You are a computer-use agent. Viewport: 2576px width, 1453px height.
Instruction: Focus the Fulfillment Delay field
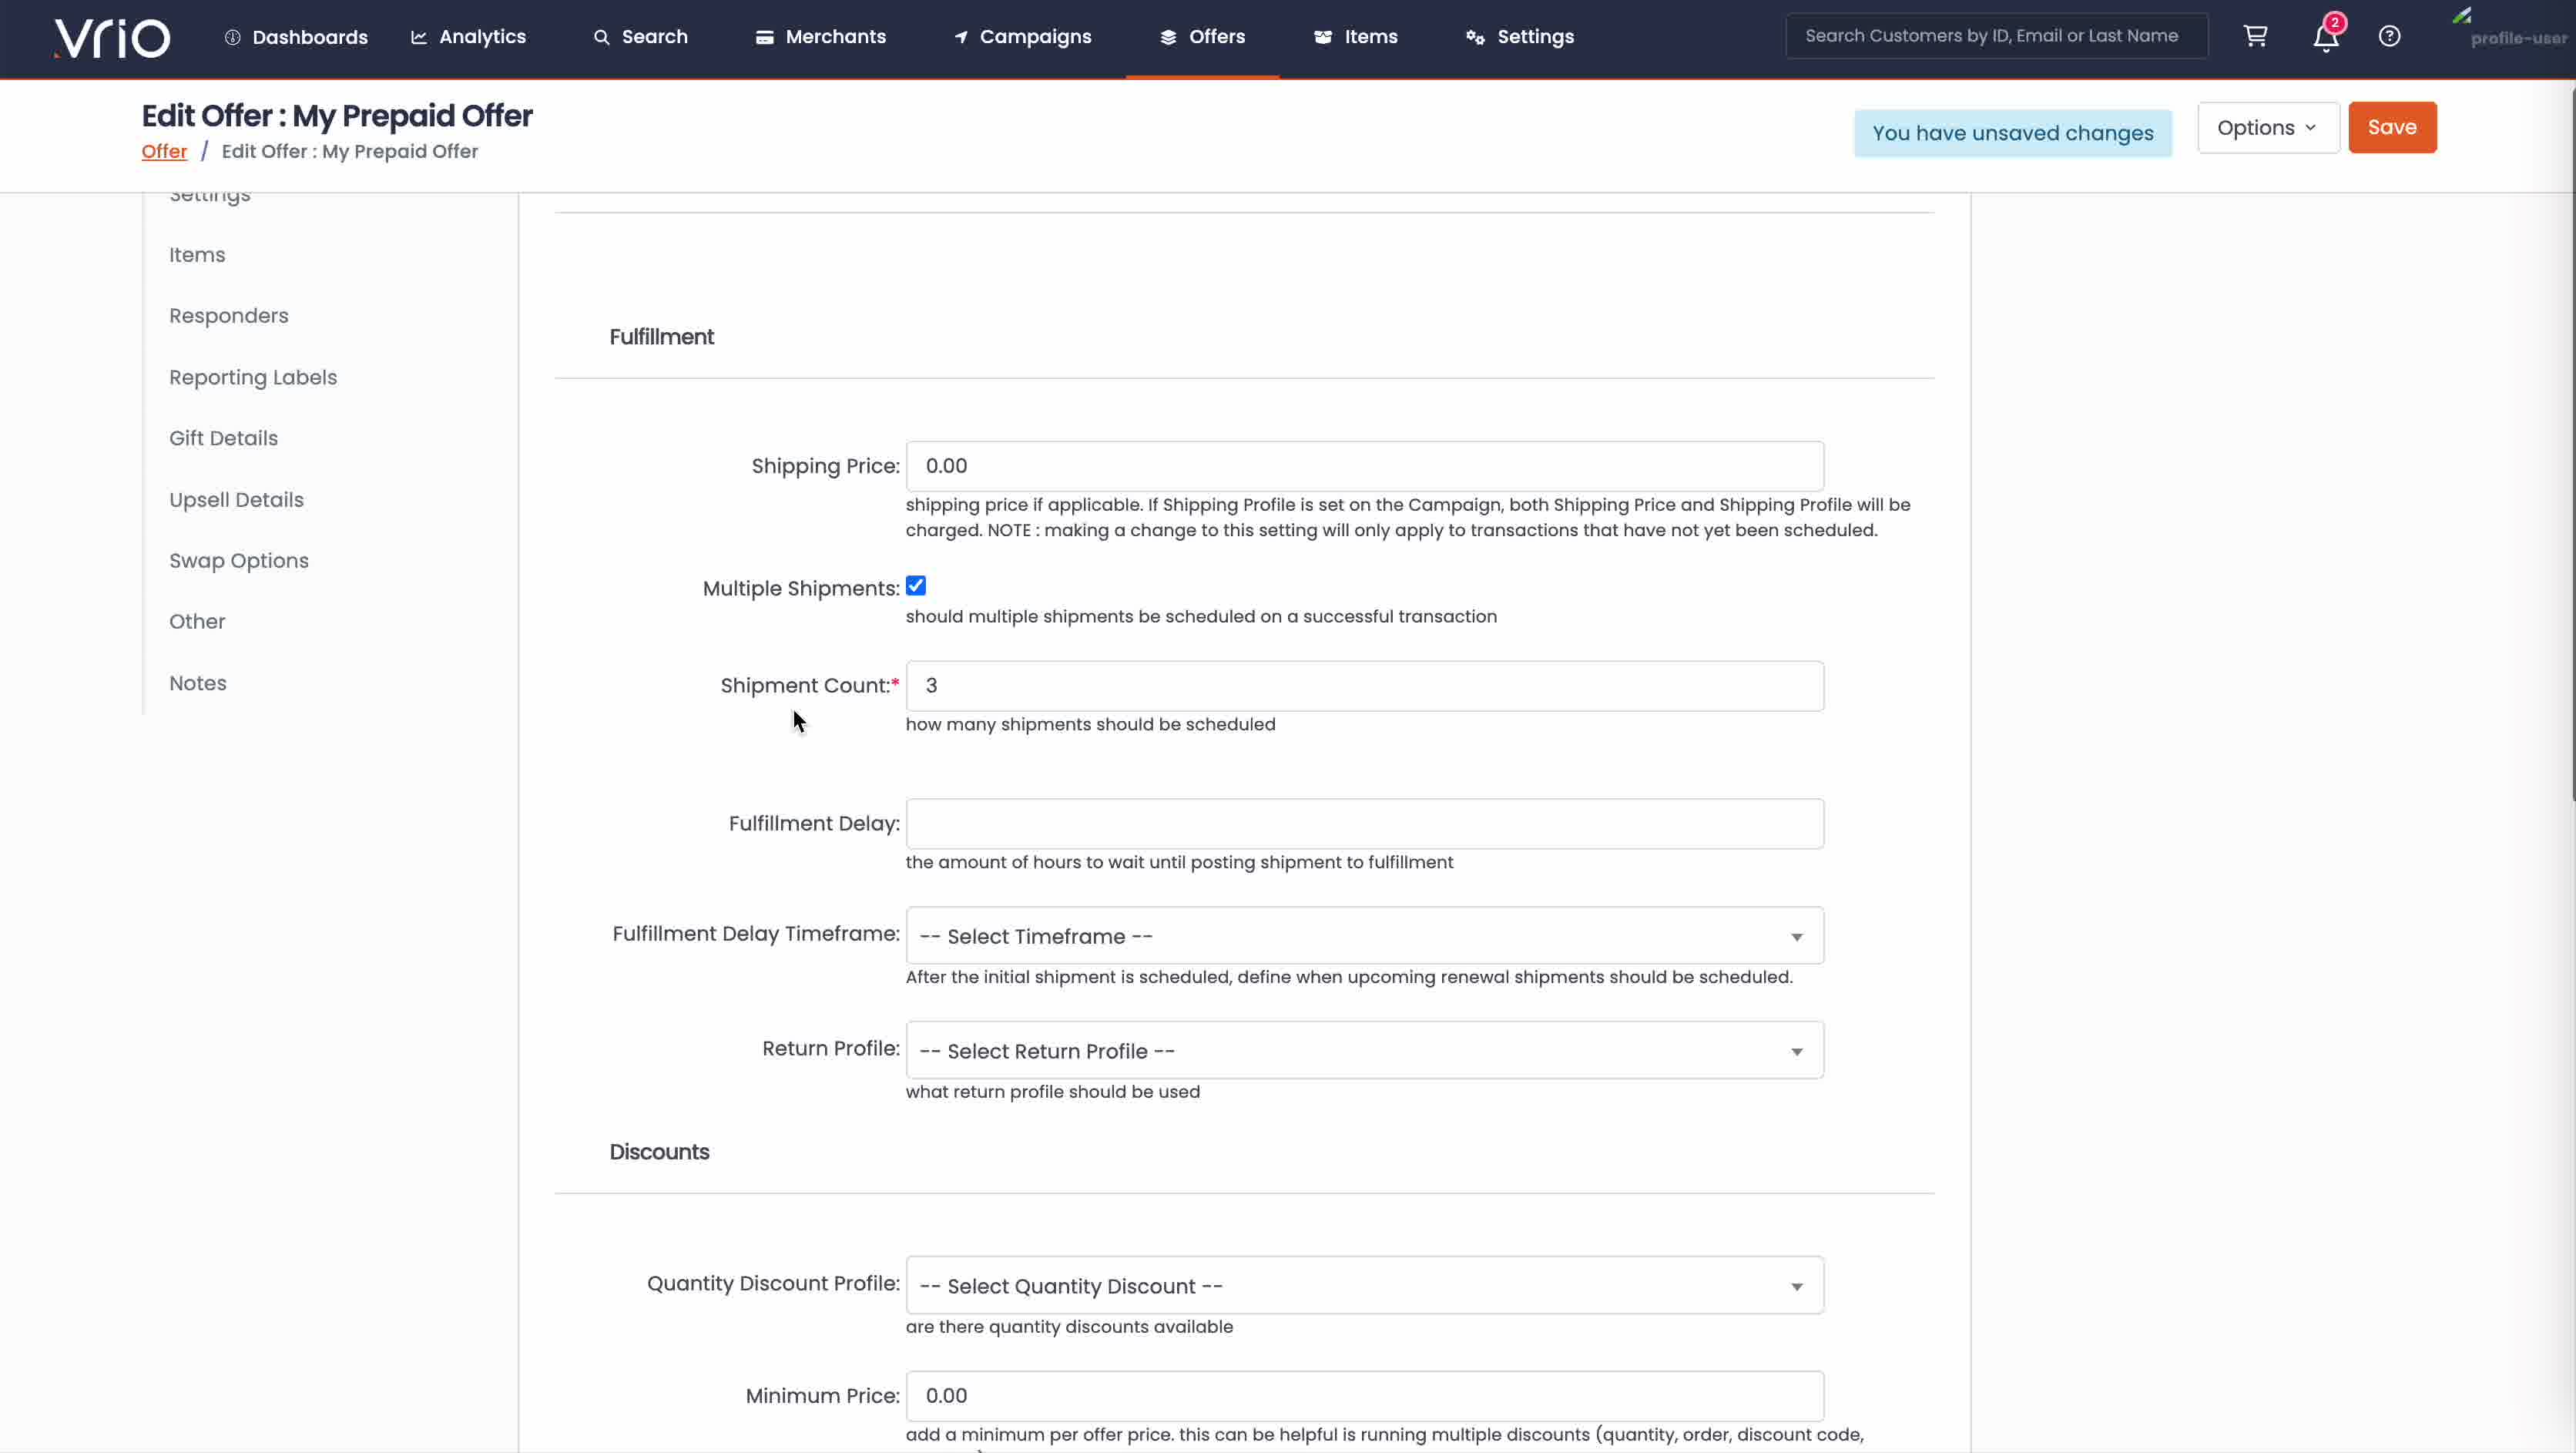(1364, 824)
